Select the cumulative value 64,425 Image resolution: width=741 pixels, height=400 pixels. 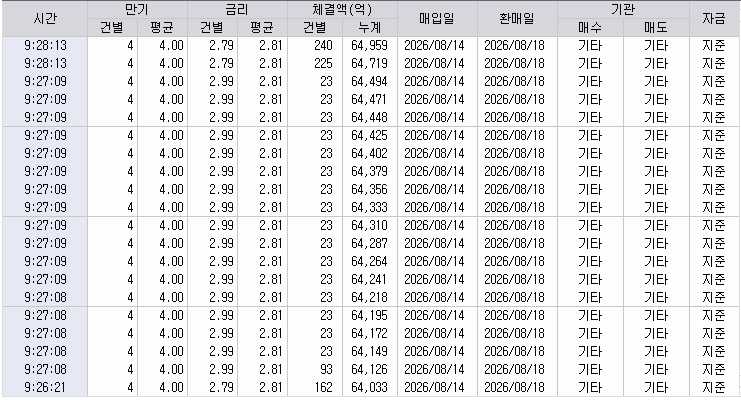tap(369, 136)
